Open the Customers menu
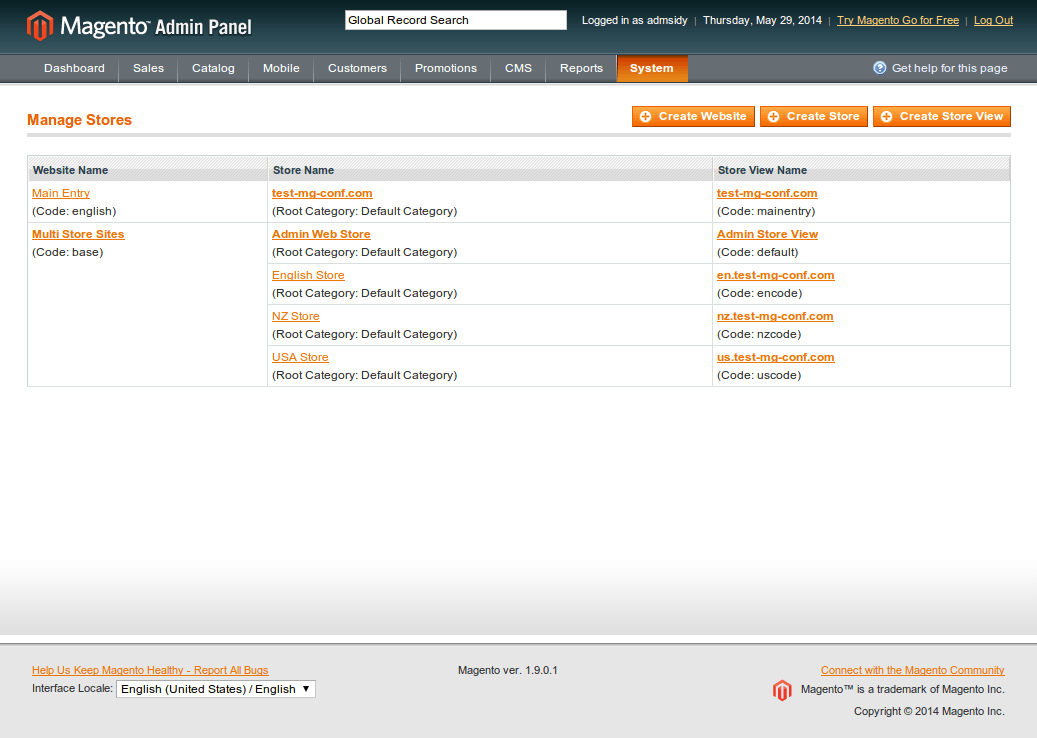 tap(357, 68)
